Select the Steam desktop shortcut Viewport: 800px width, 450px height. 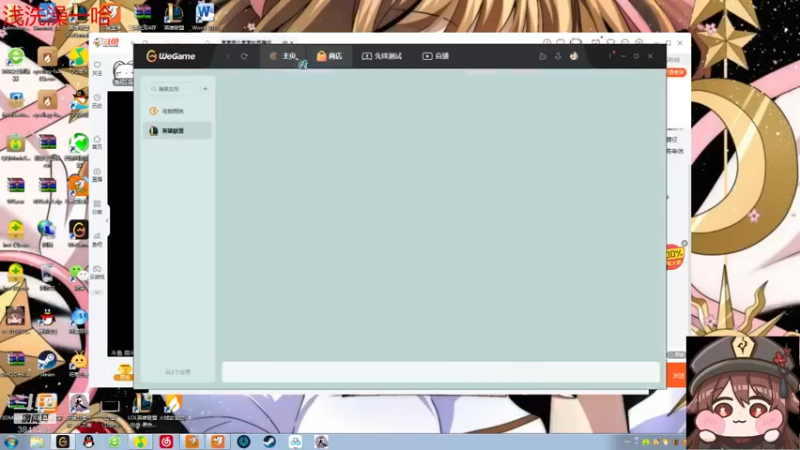tap(47, 363)
